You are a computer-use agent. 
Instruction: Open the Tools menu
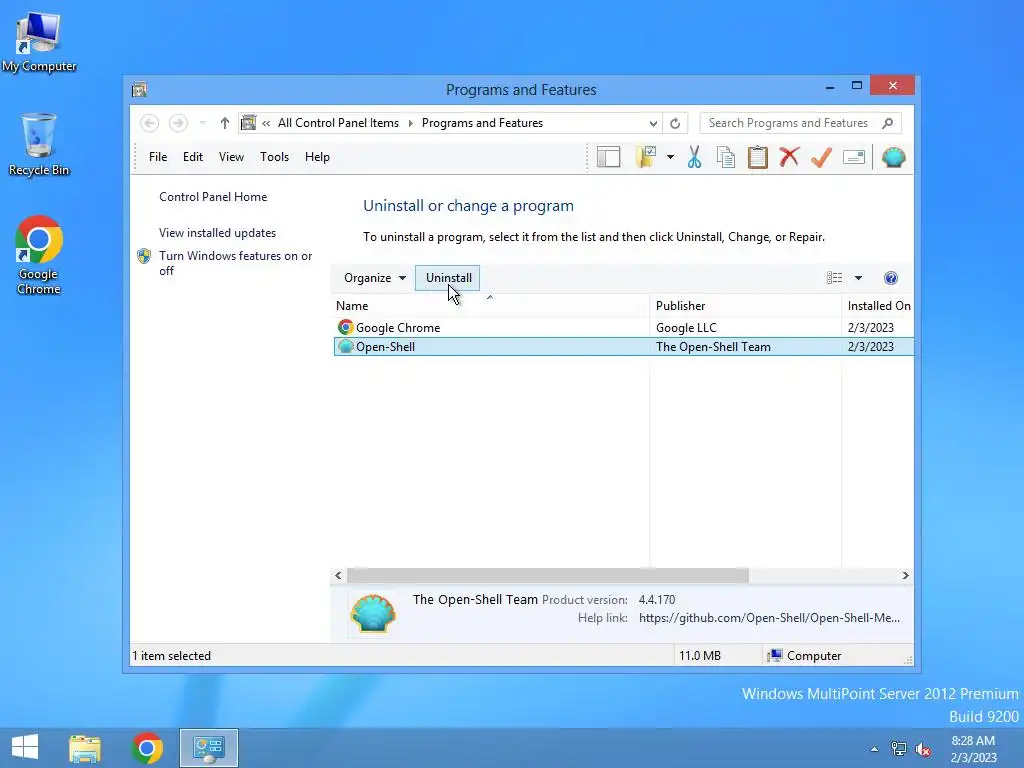[274, 157]
